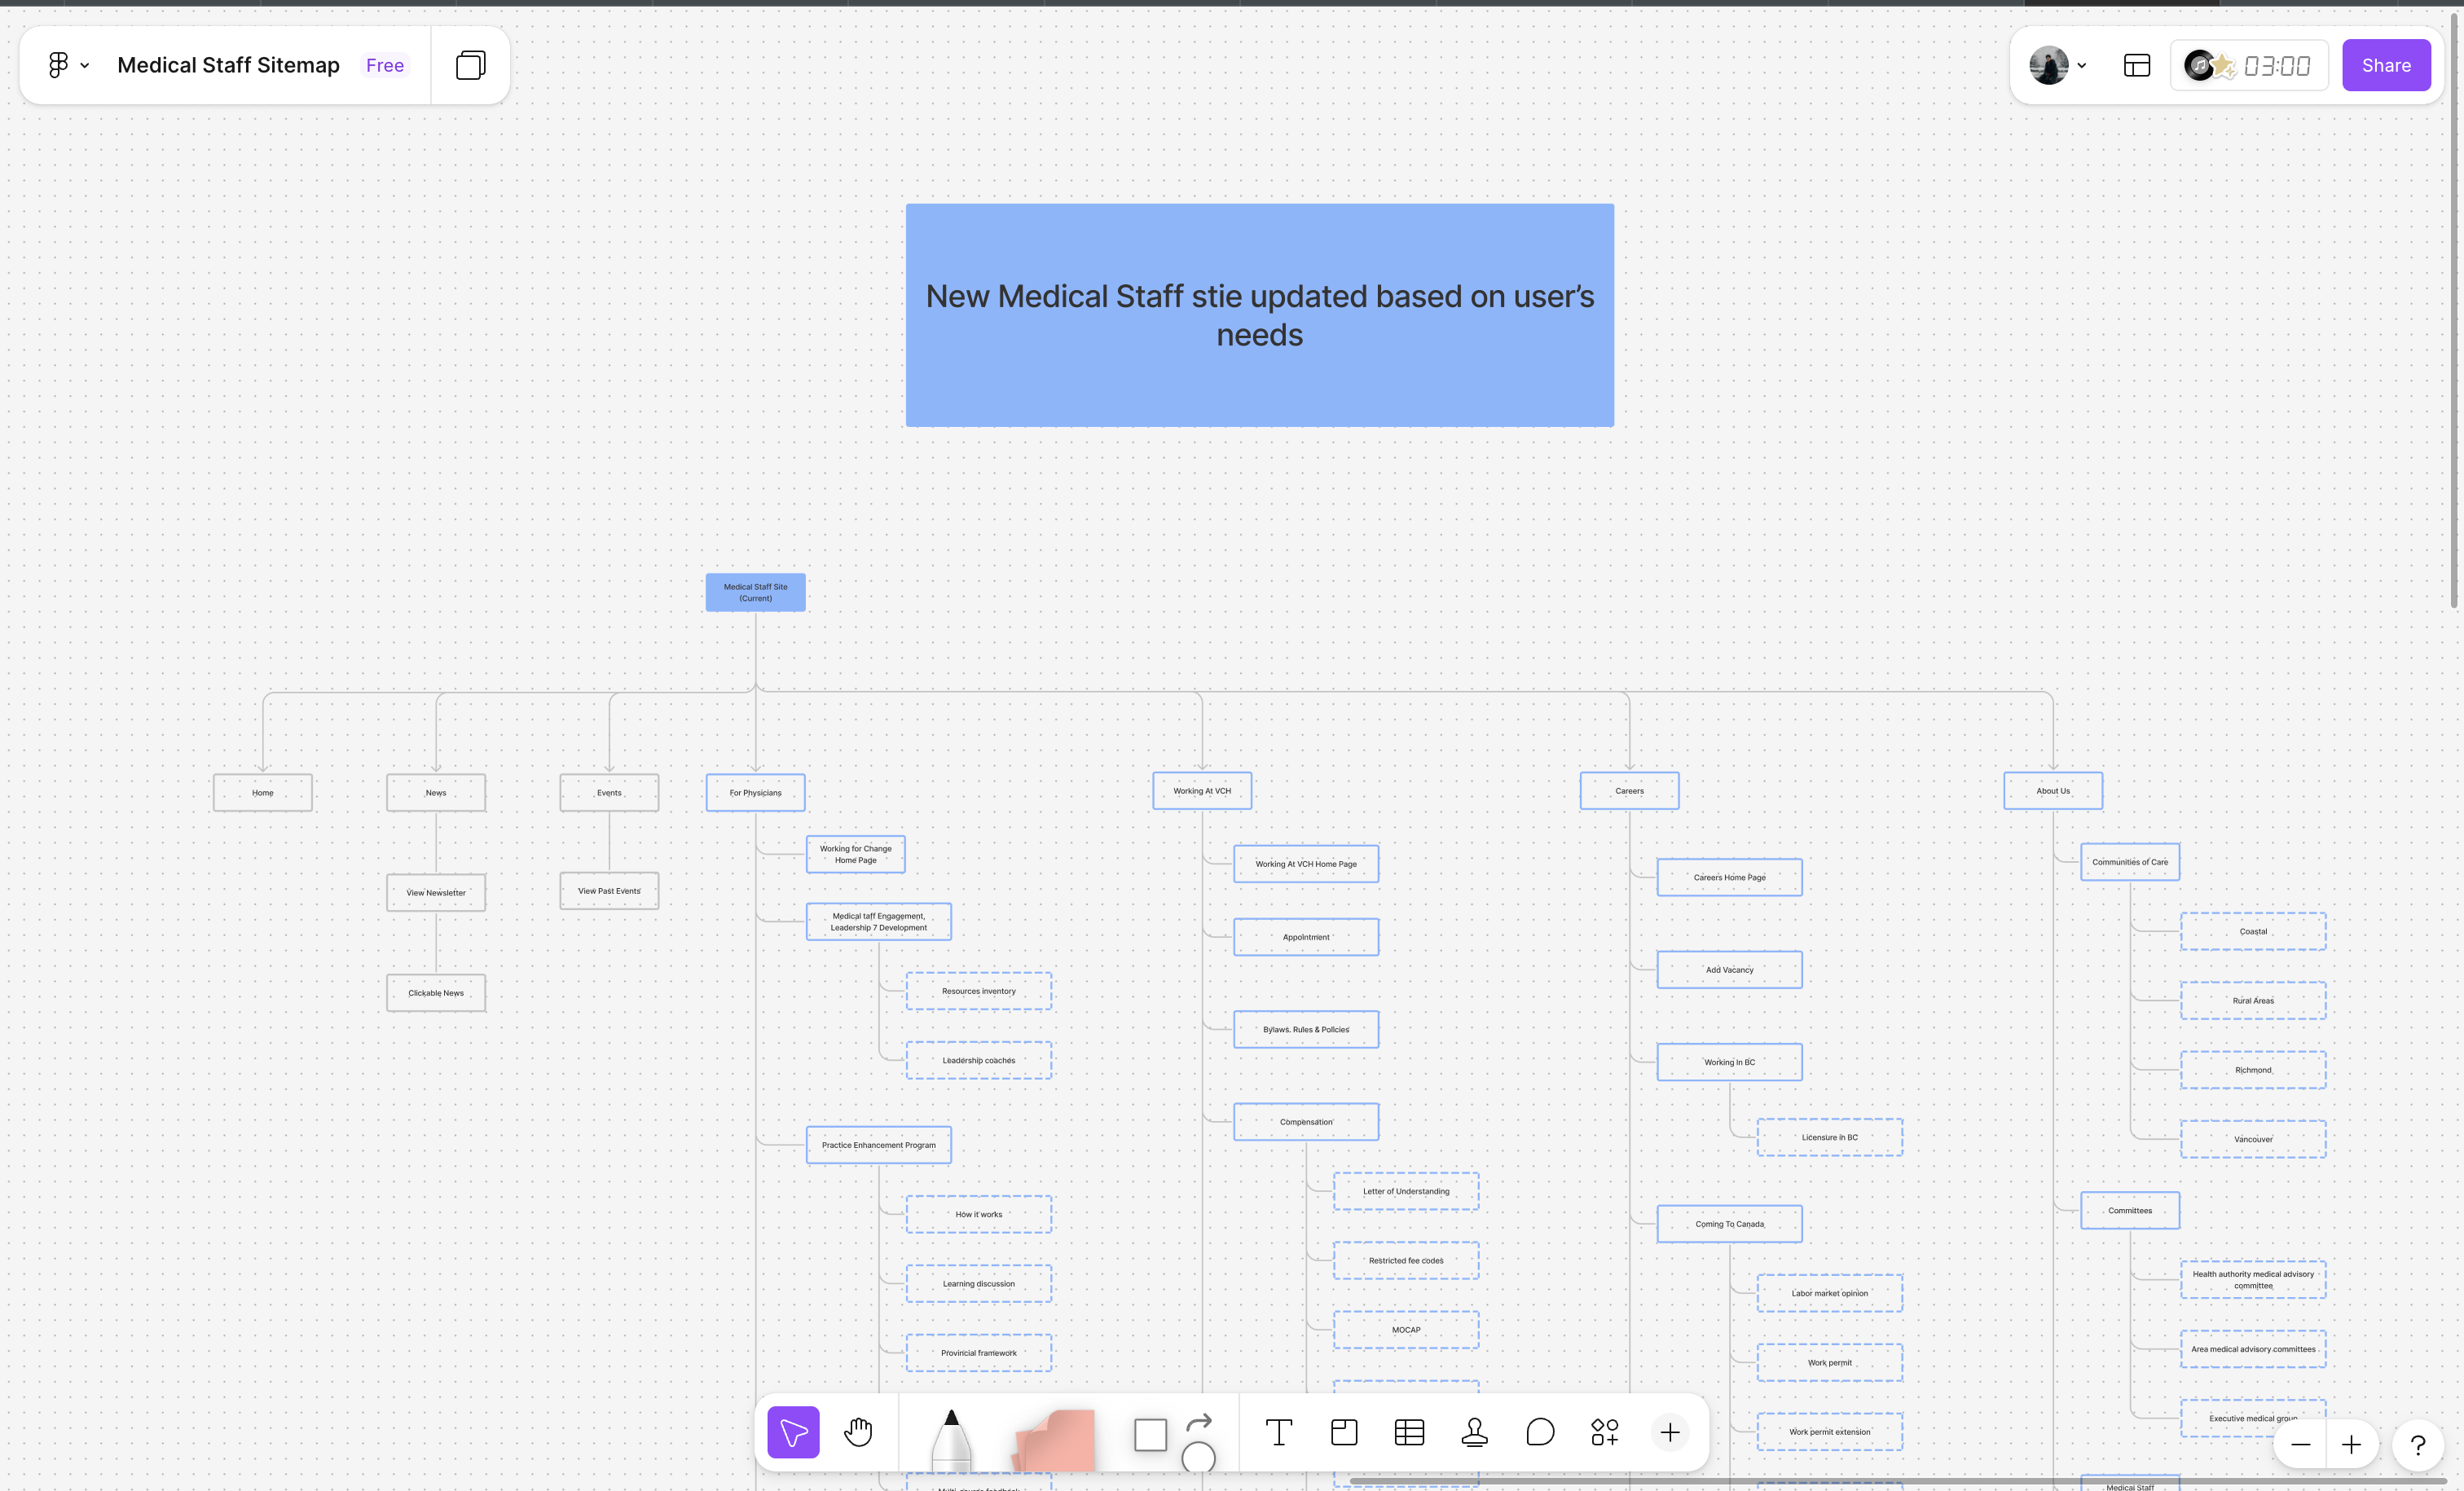The width and height of the screenshot is (2464, 1491).
Task: Select the Work permit extension node
Action: tap(1829, 1431)
